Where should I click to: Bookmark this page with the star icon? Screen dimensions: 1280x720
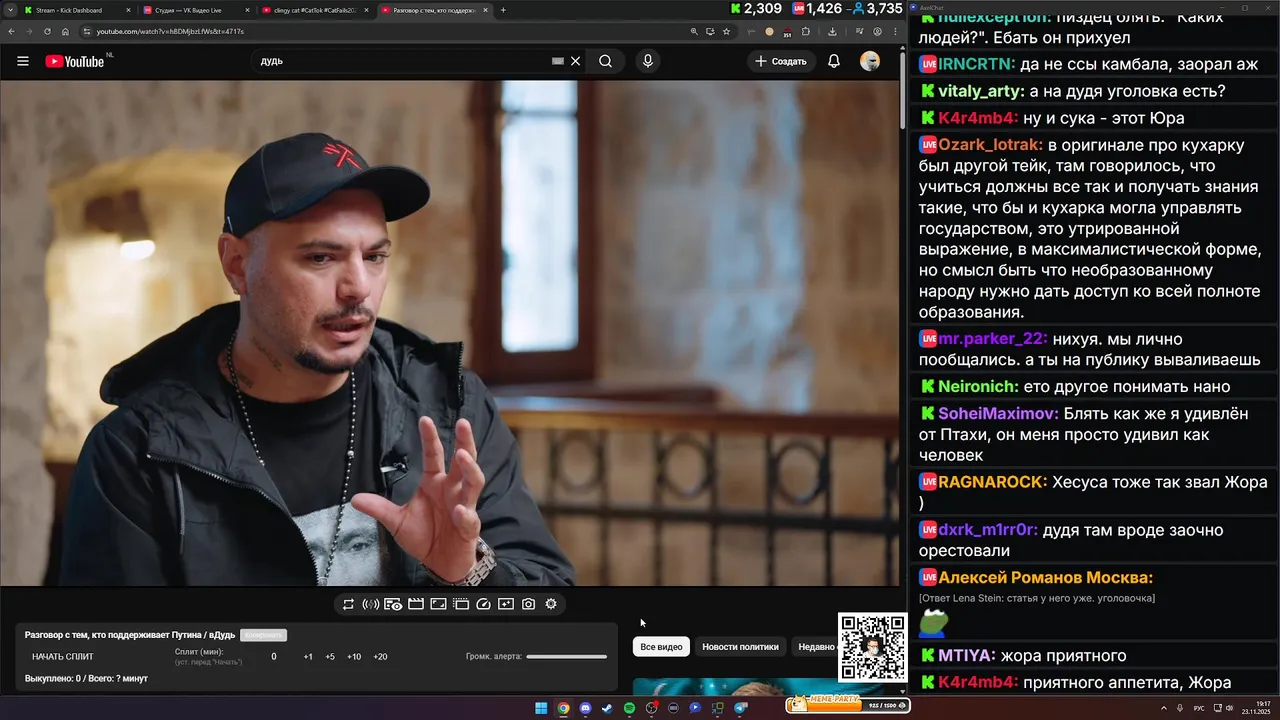point(726,31)
